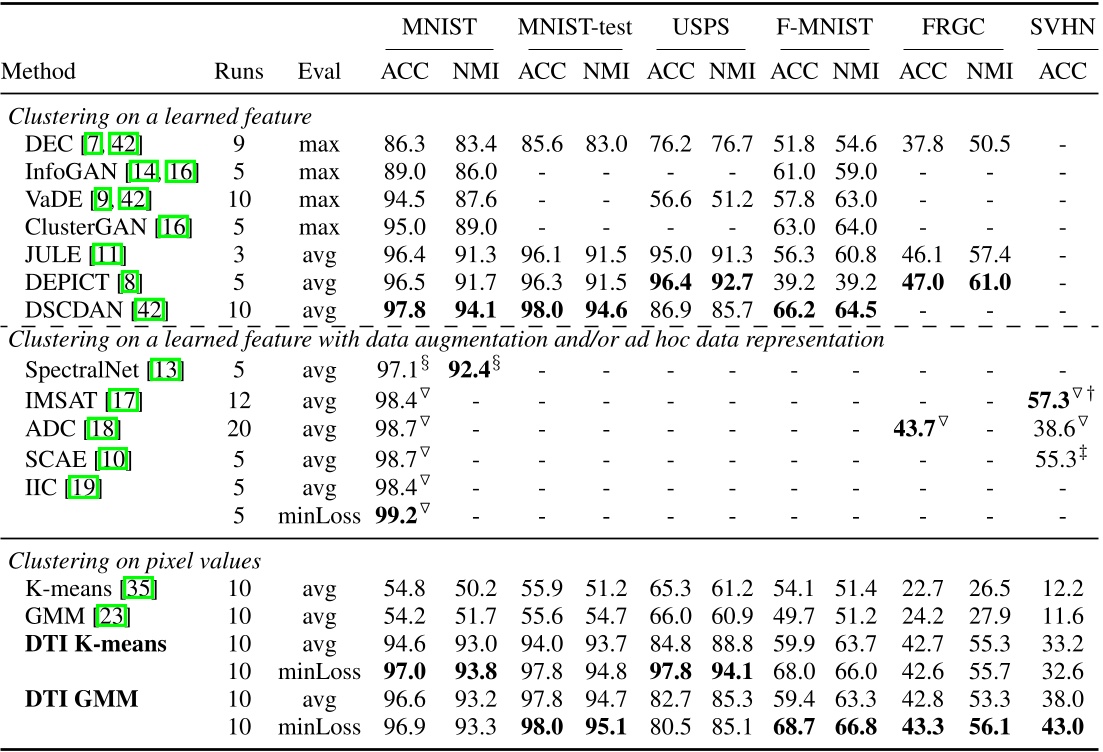Click reference 9 next to VaDE
Image resolution: width=1103 pixels, height=752 pixels.
(104, 198)
